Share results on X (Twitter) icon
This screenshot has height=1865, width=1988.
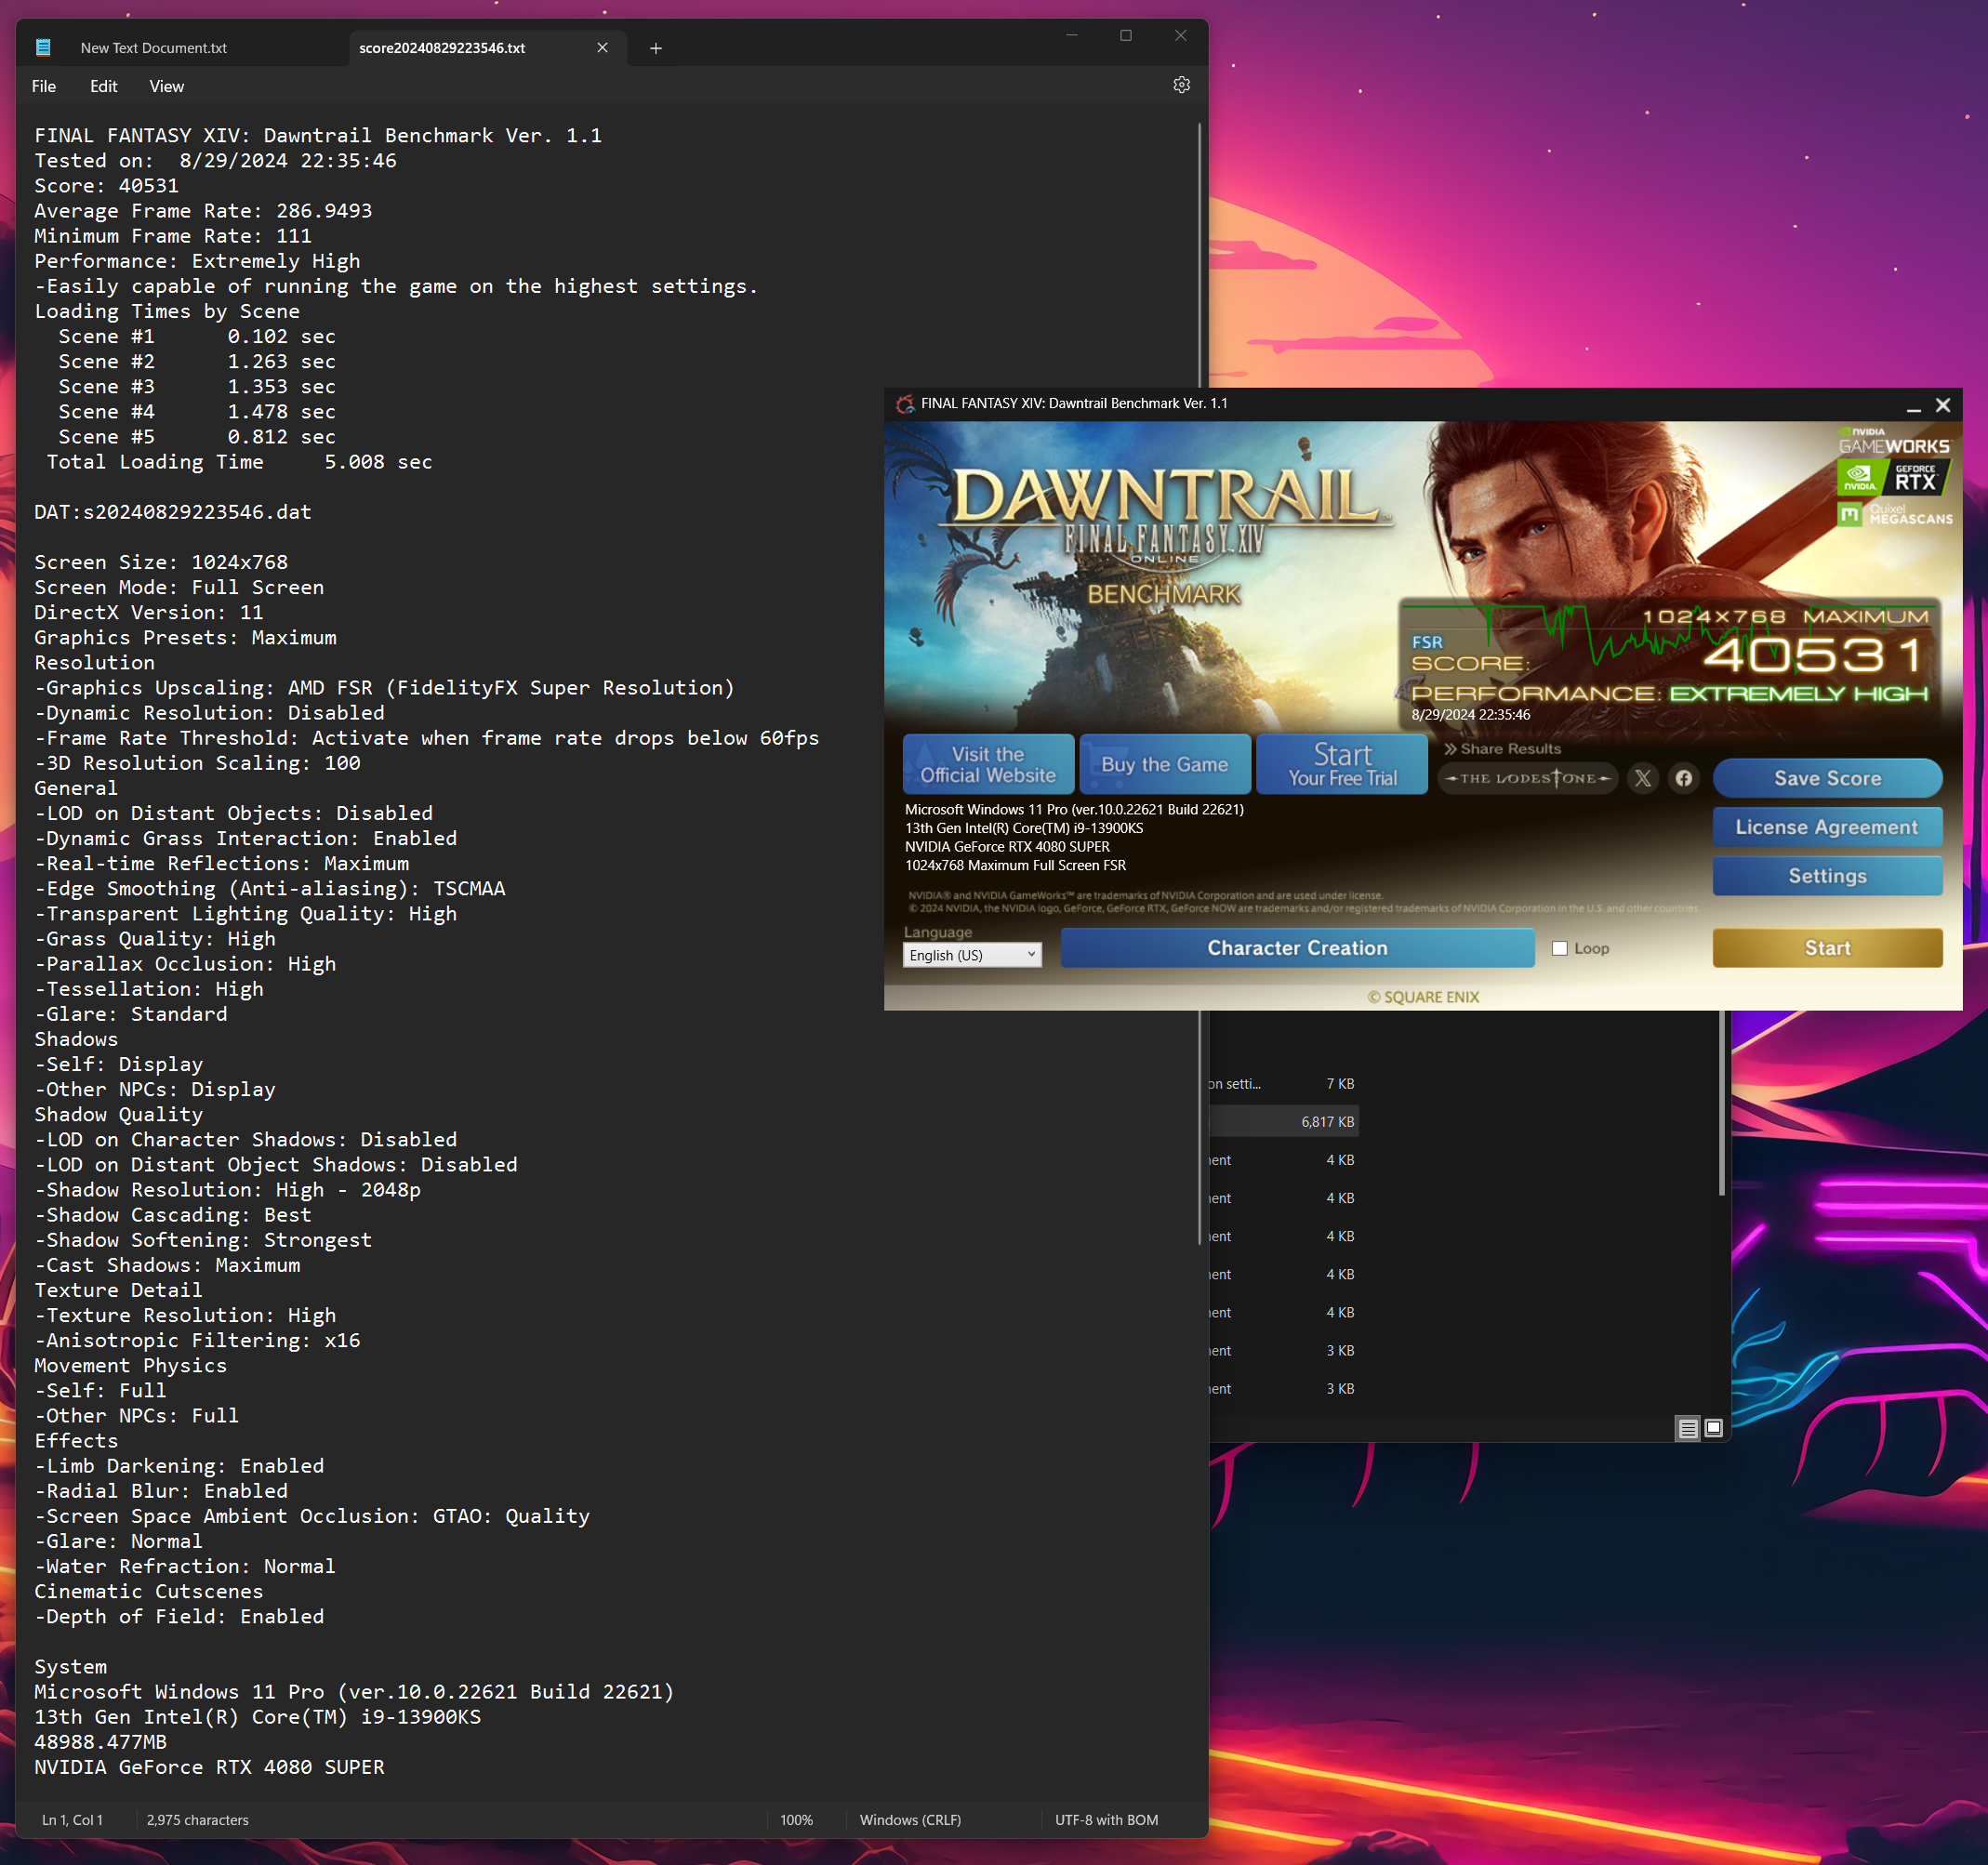pos(1643,778)
